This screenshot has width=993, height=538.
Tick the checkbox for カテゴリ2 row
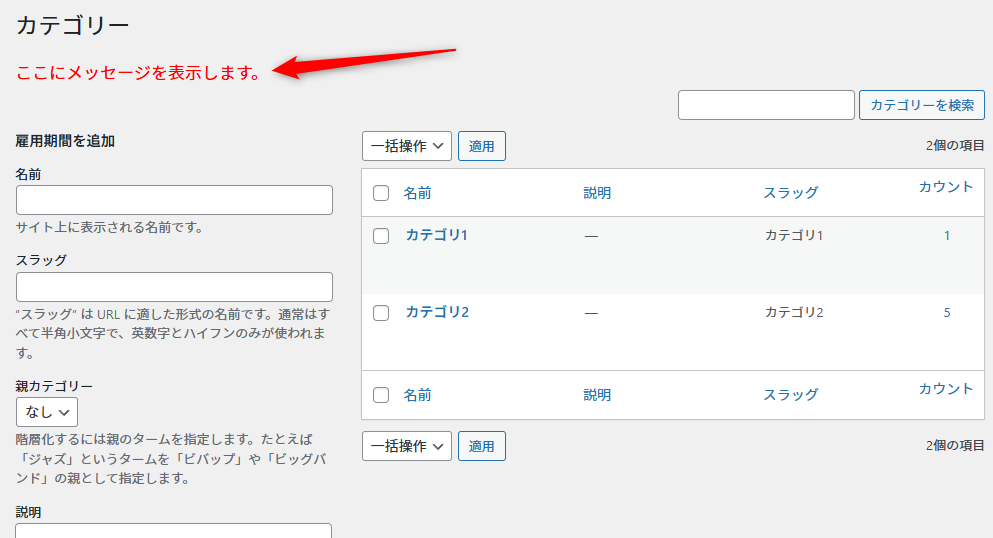381,313
